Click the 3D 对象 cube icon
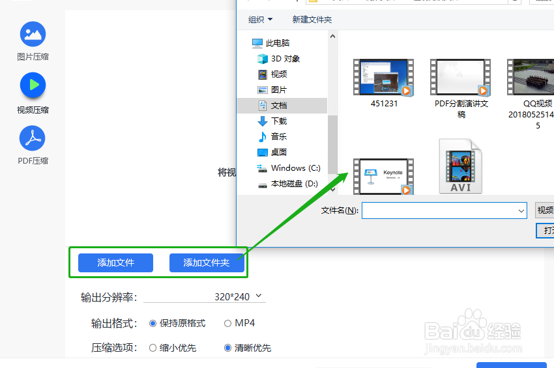The width and height of the screenshot is (554, 368). point(263,59)
